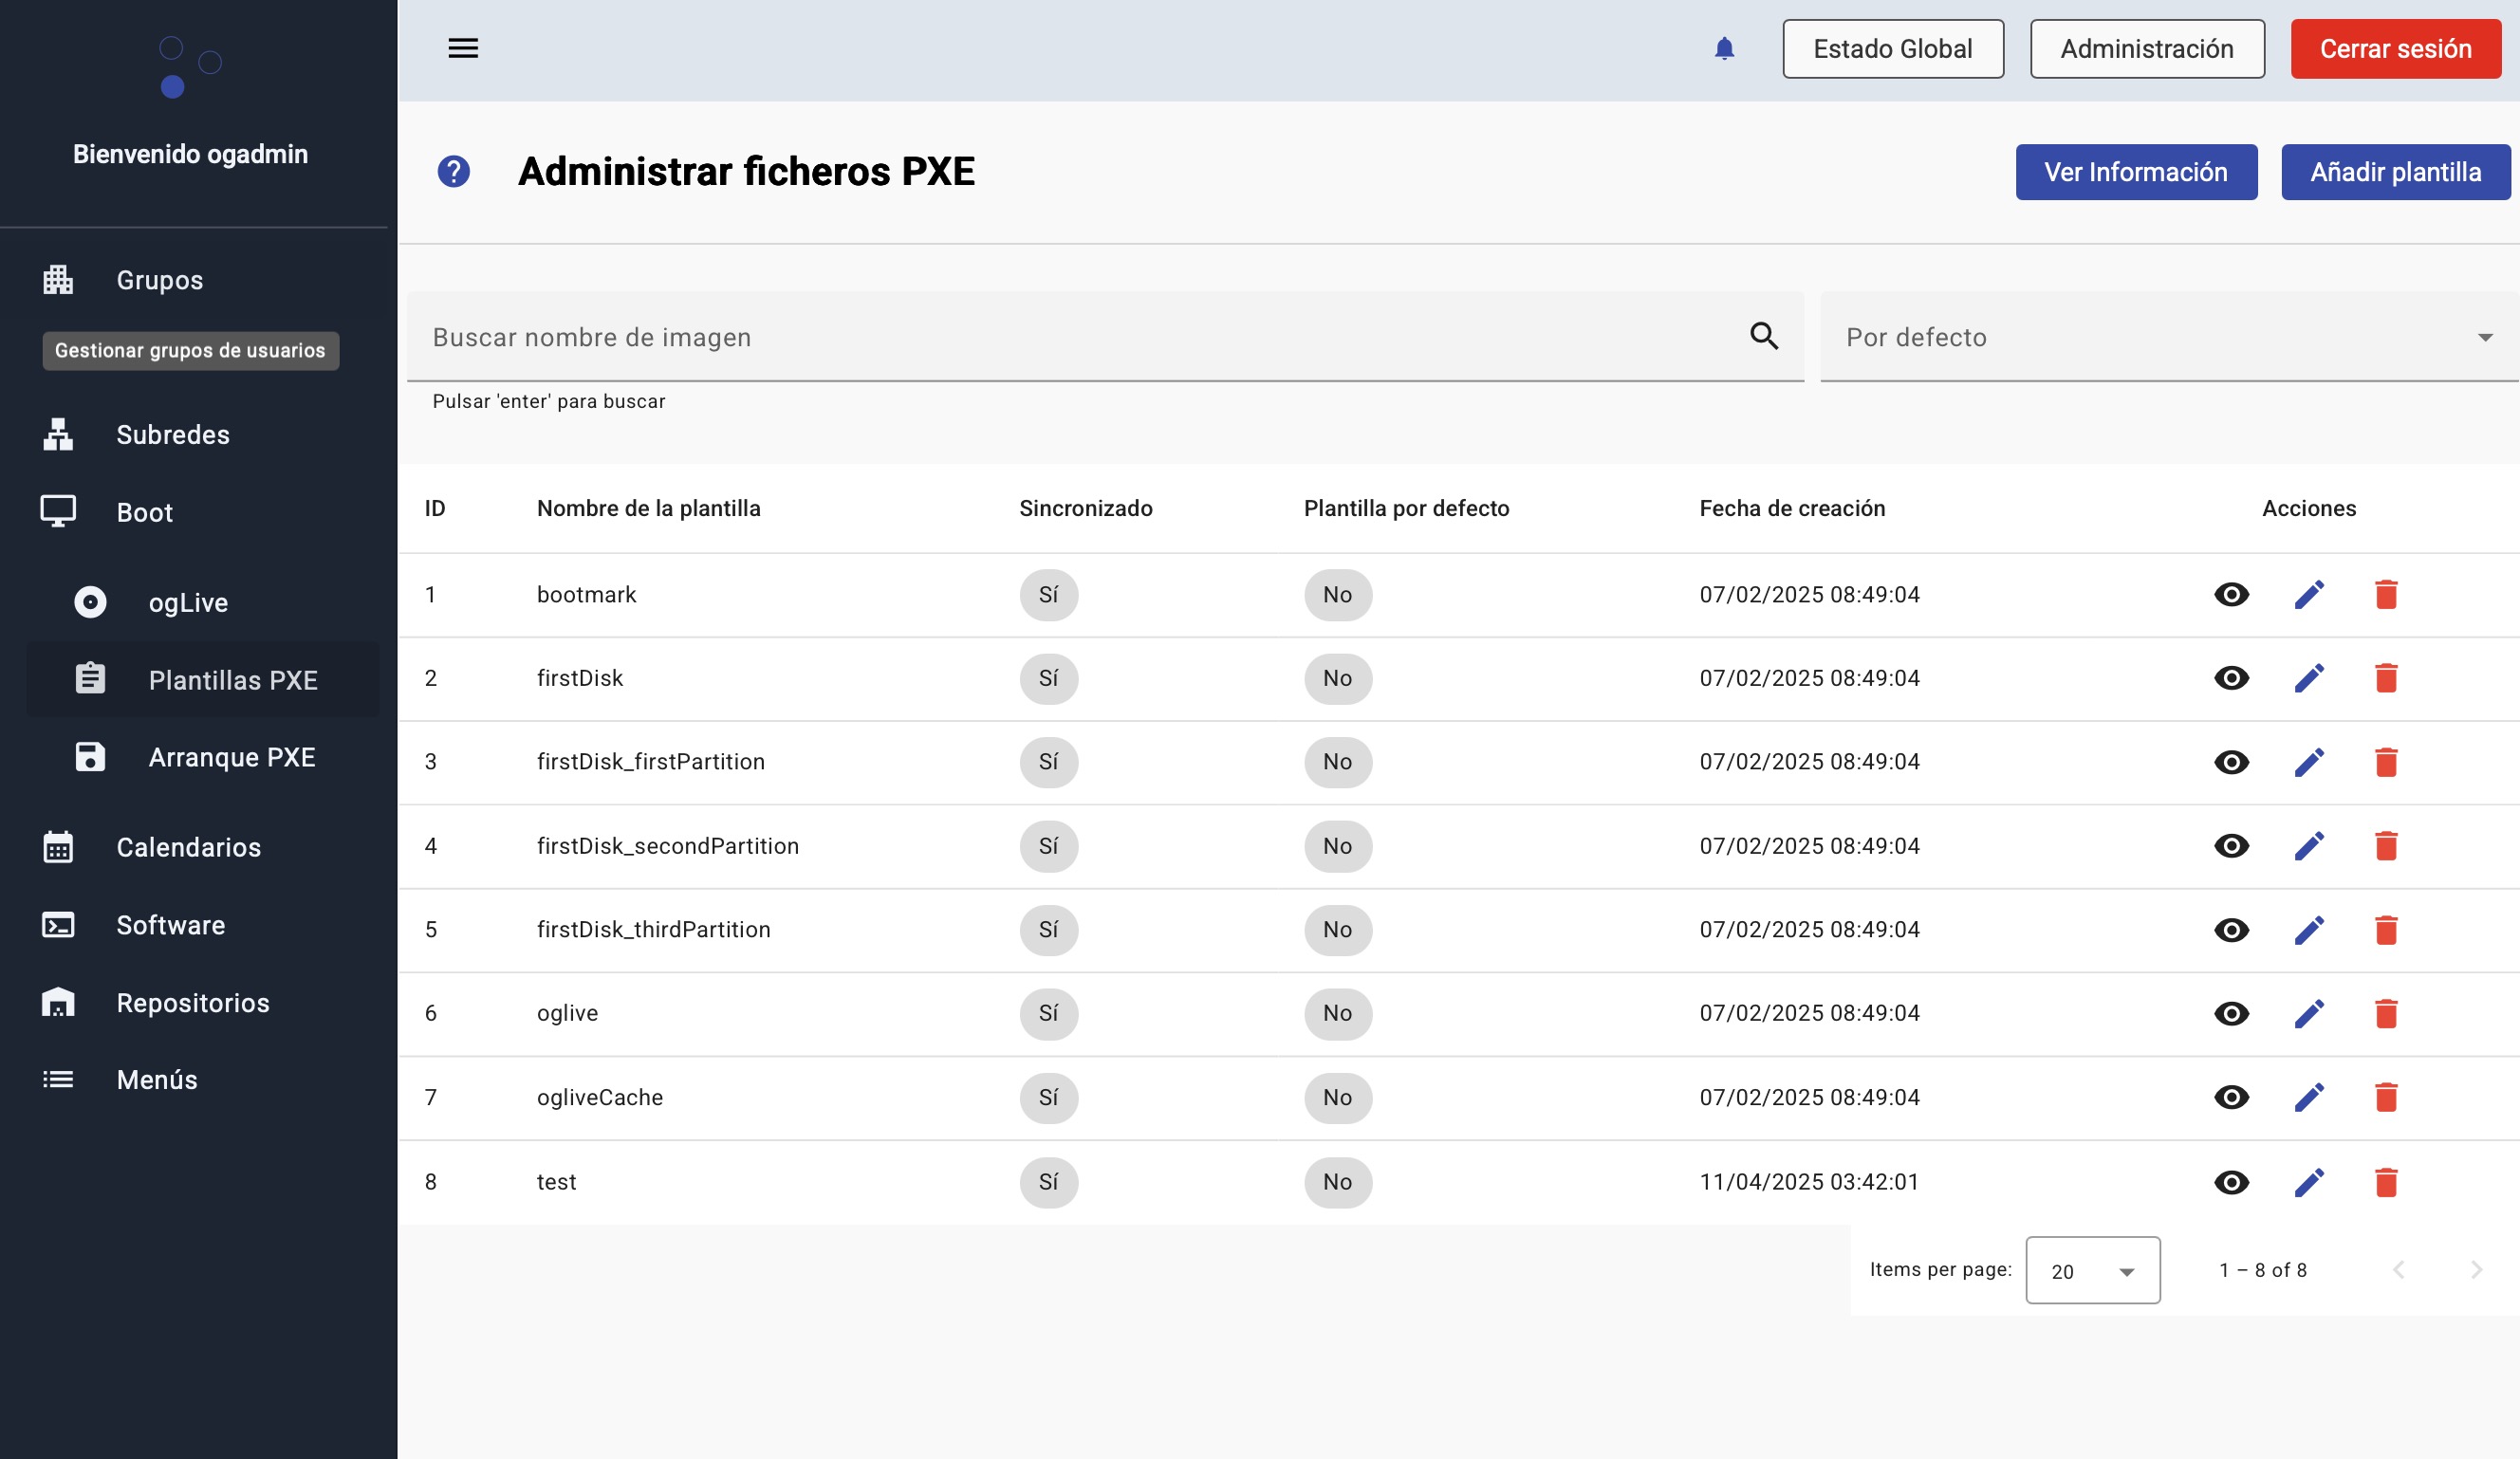Delete the test template using trash icon
2520x1459 pixels.
2386,1182
